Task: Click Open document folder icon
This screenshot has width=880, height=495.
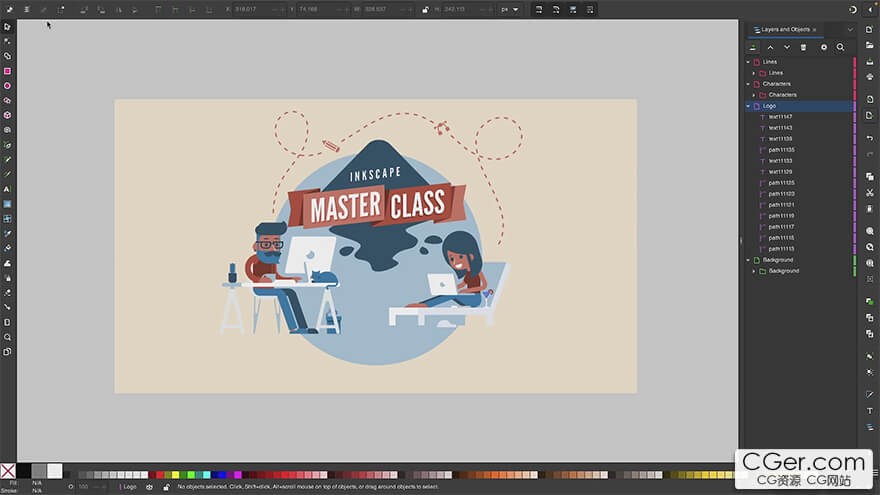Action: point(869,45)
